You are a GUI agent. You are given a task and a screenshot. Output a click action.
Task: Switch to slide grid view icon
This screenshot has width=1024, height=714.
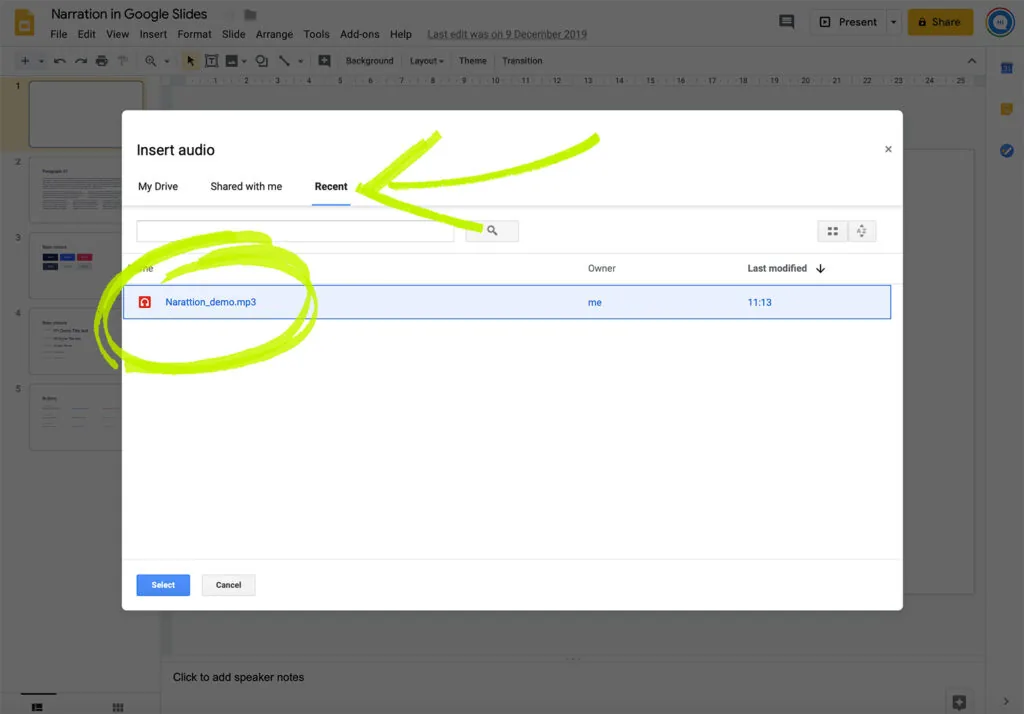coord(118,707)
